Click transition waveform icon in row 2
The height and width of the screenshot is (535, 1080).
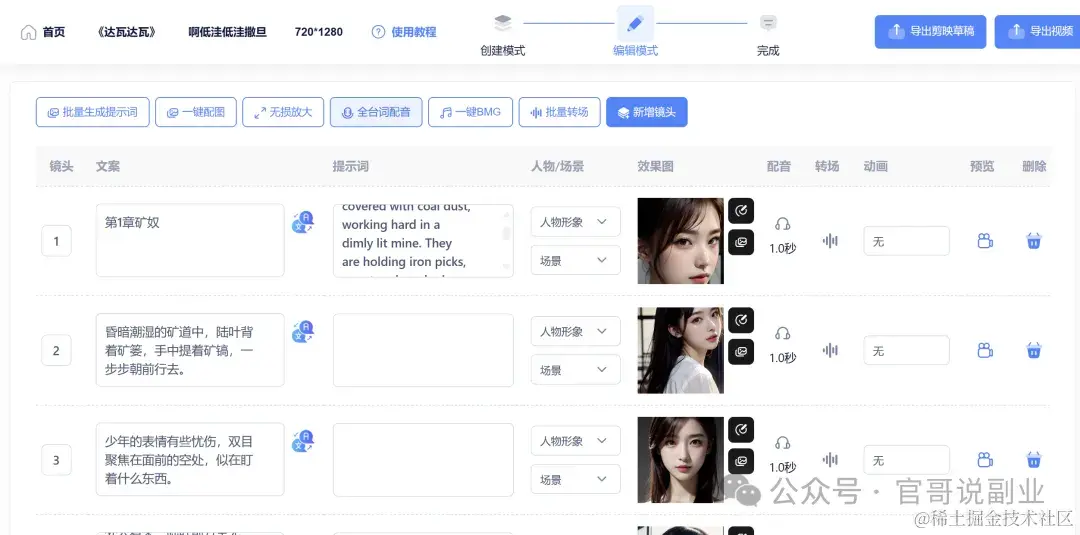tap(830, 350)
